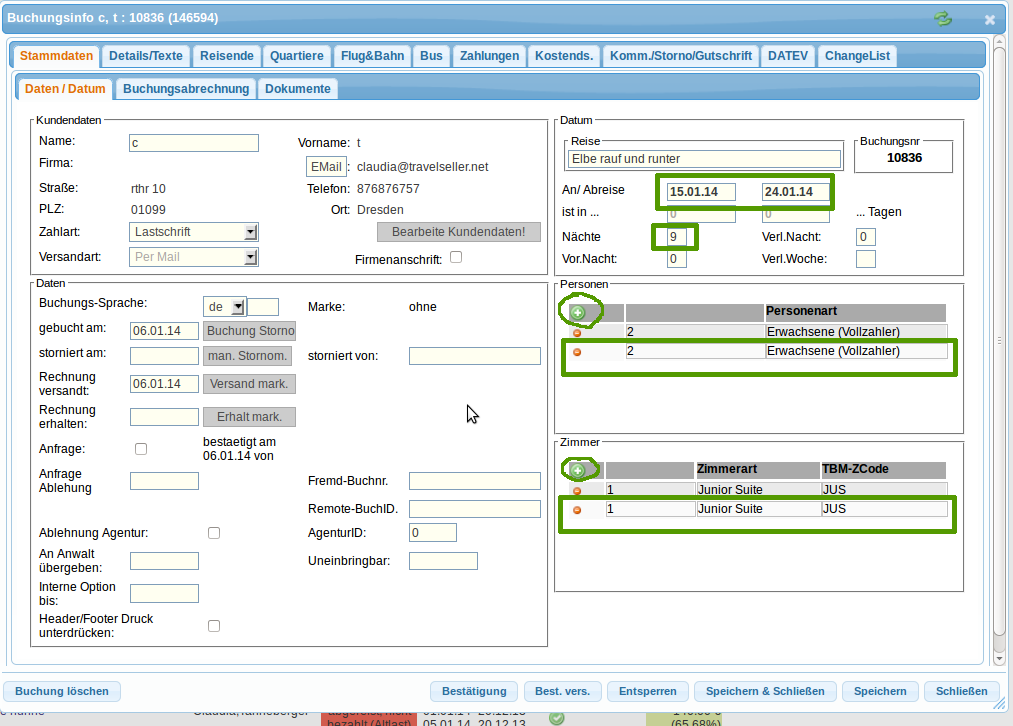Screen dimensions: 1013x726
Task: Click the green refresh icon in title bar
Action: (942, 18)
